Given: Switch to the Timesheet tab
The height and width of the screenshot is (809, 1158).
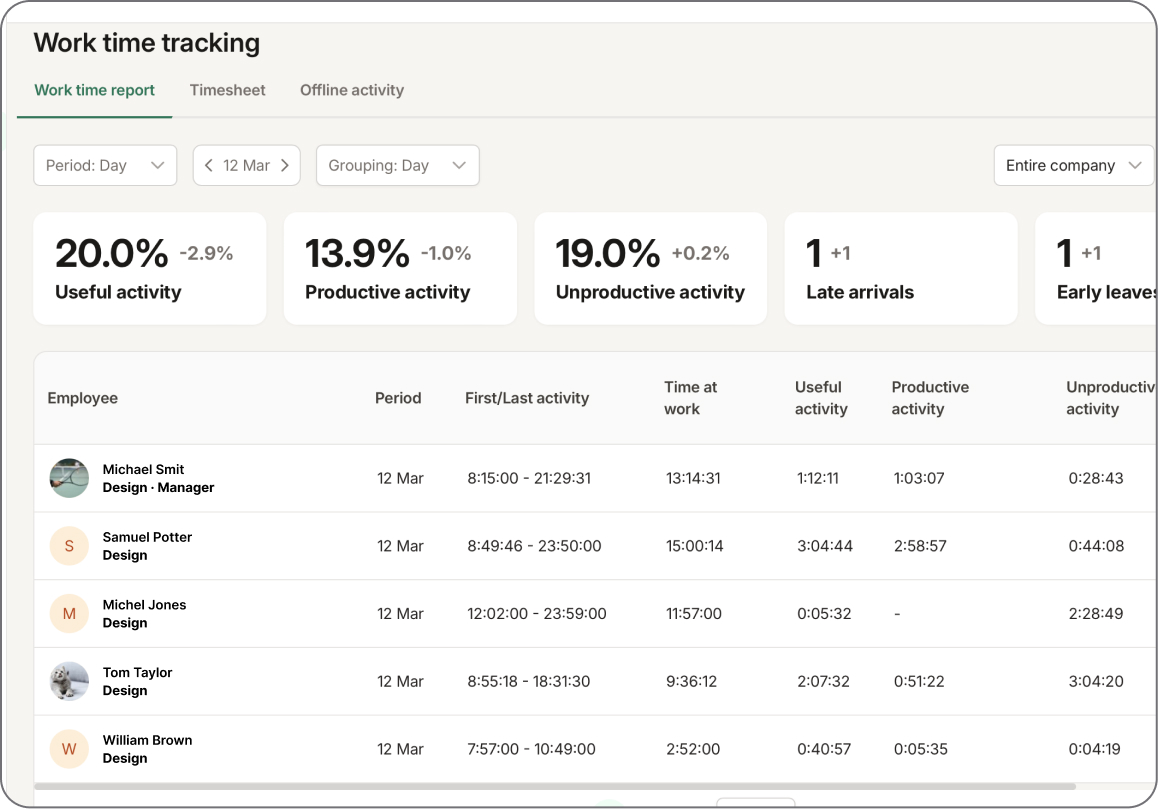Looking at the screenshot, I should 228,90.
